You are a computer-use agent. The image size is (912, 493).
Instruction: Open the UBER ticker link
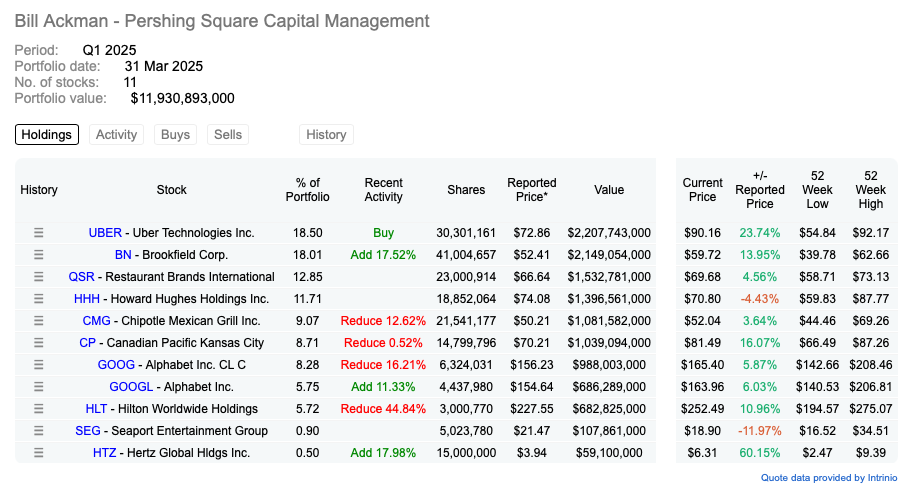coord(105,233)
